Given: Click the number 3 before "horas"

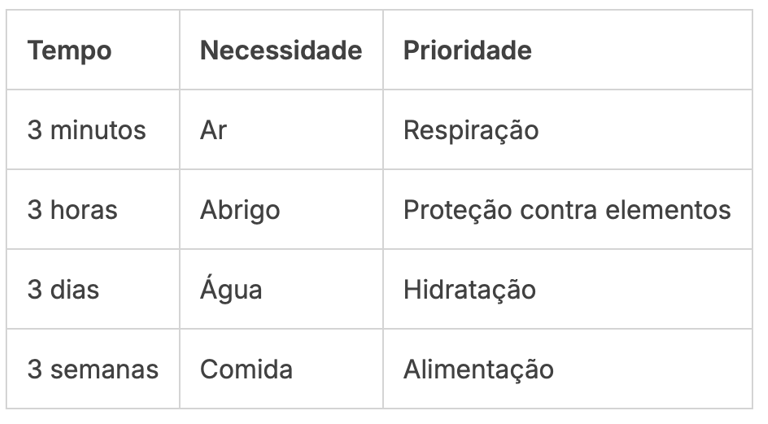Looking at the screenshot, I should click(x=33, y=210).
